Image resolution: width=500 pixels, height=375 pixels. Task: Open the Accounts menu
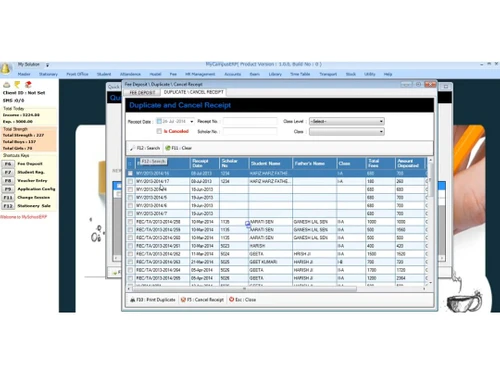tap(233, 74)
